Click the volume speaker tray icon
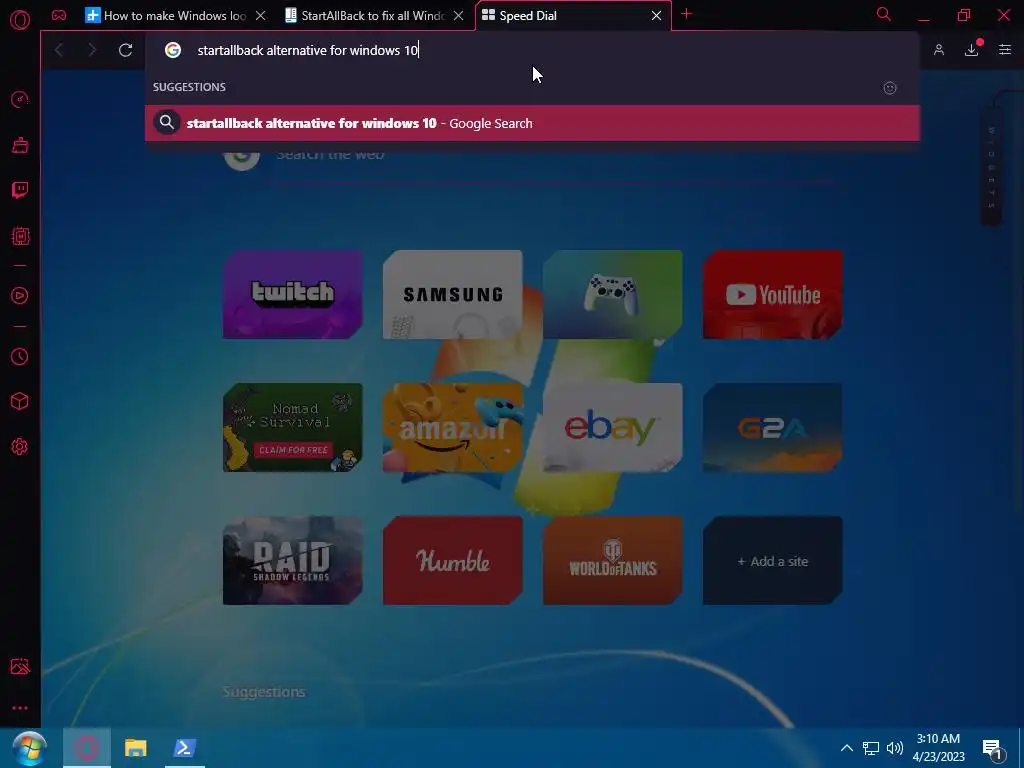This screenshot has height=768, width=1024. [895, 748]
